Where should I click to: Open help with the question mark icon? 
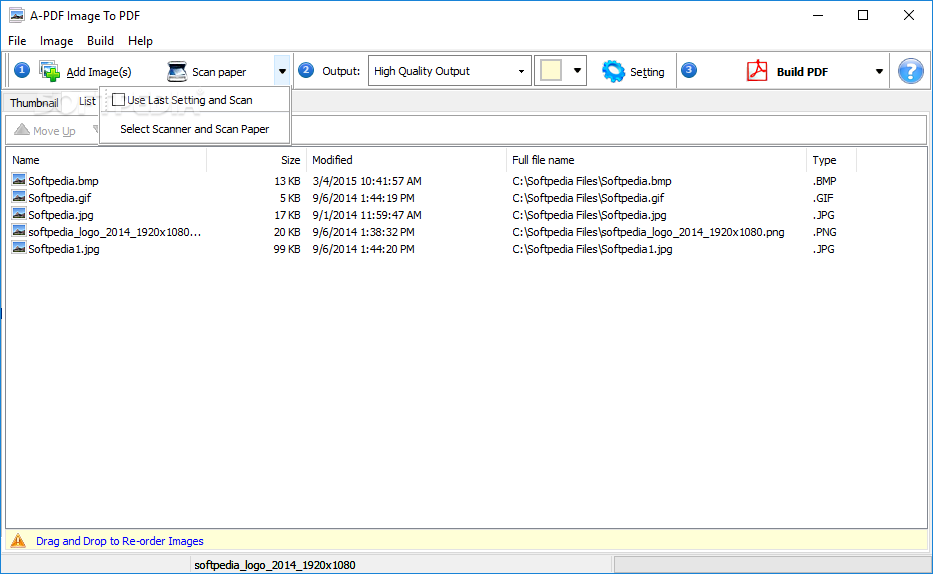pos(910,71)
